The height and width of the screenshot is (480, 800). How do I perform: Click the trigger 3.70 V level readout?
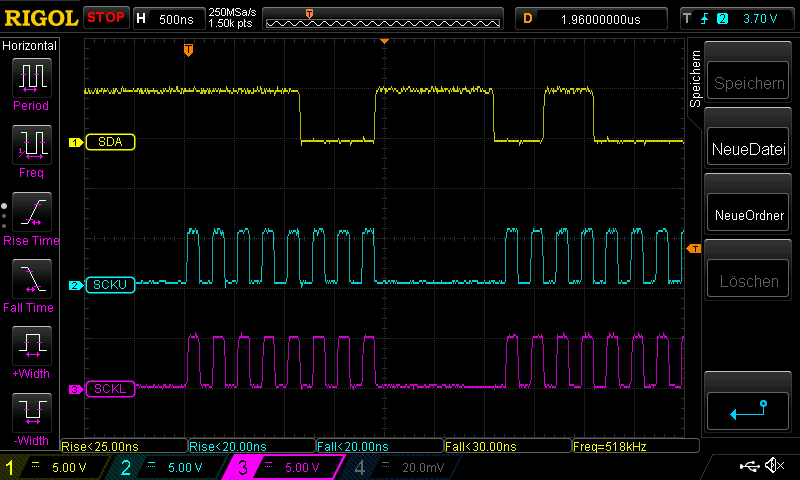[760, 19]
